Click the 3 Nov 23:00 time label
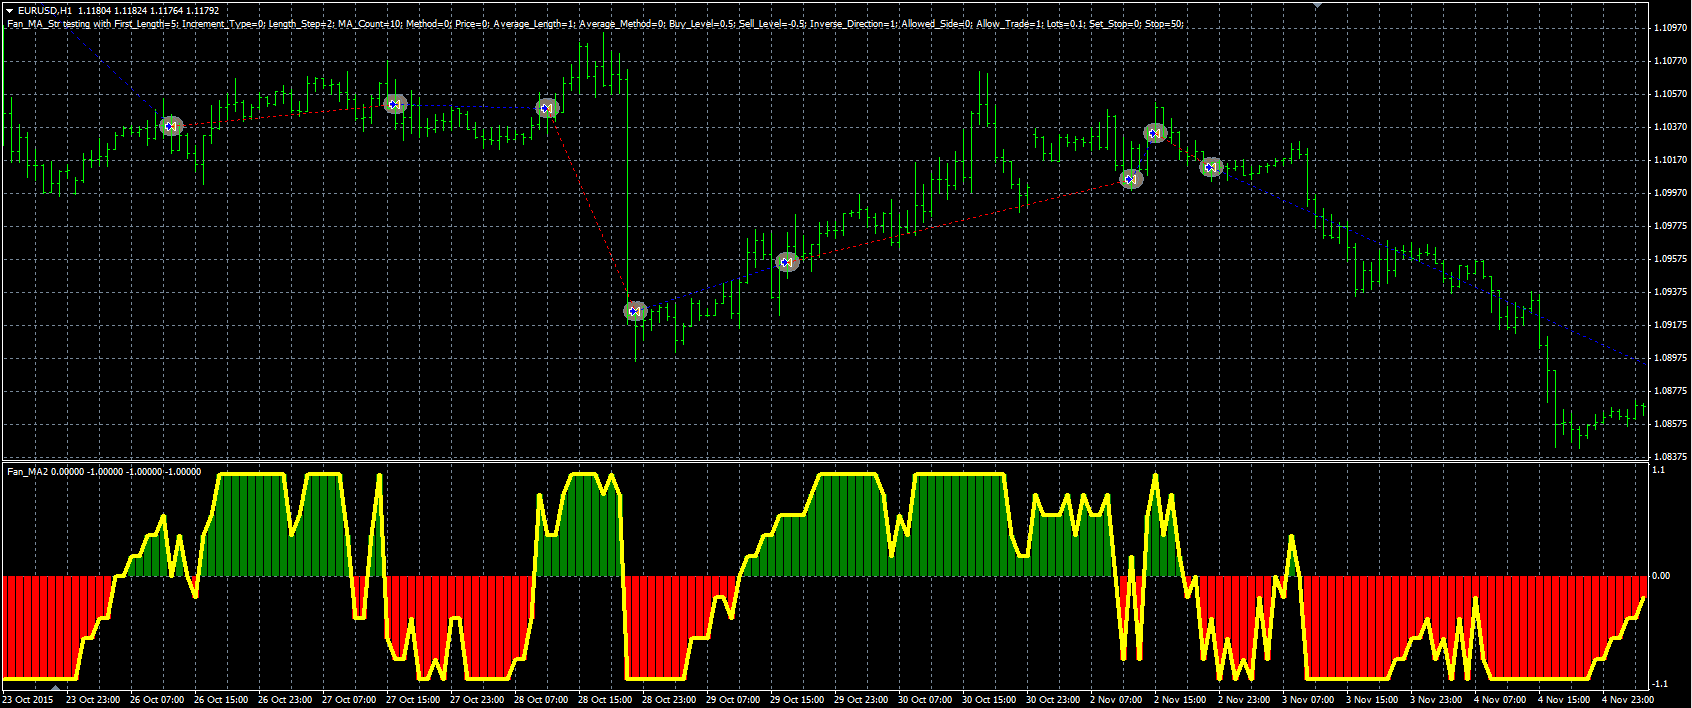The image size is (1692, 708). point(1436,700)
